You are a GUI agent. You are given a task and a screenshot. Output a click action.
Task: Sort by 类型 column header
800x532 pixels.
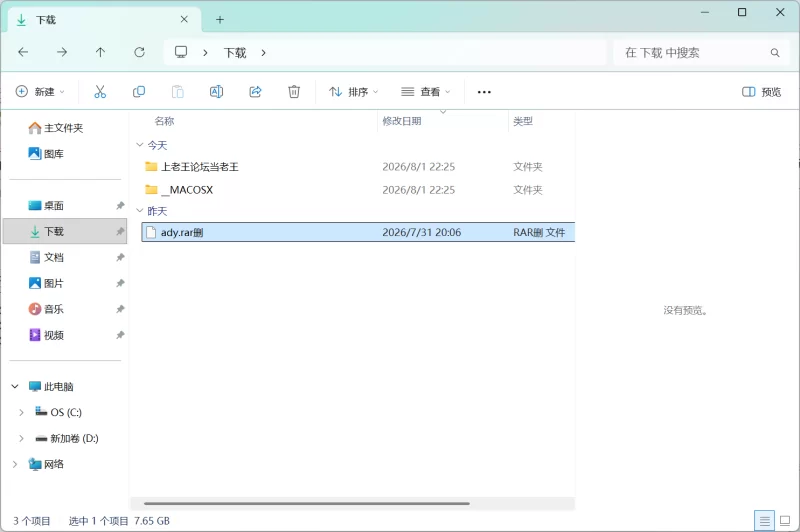point(523,121)
